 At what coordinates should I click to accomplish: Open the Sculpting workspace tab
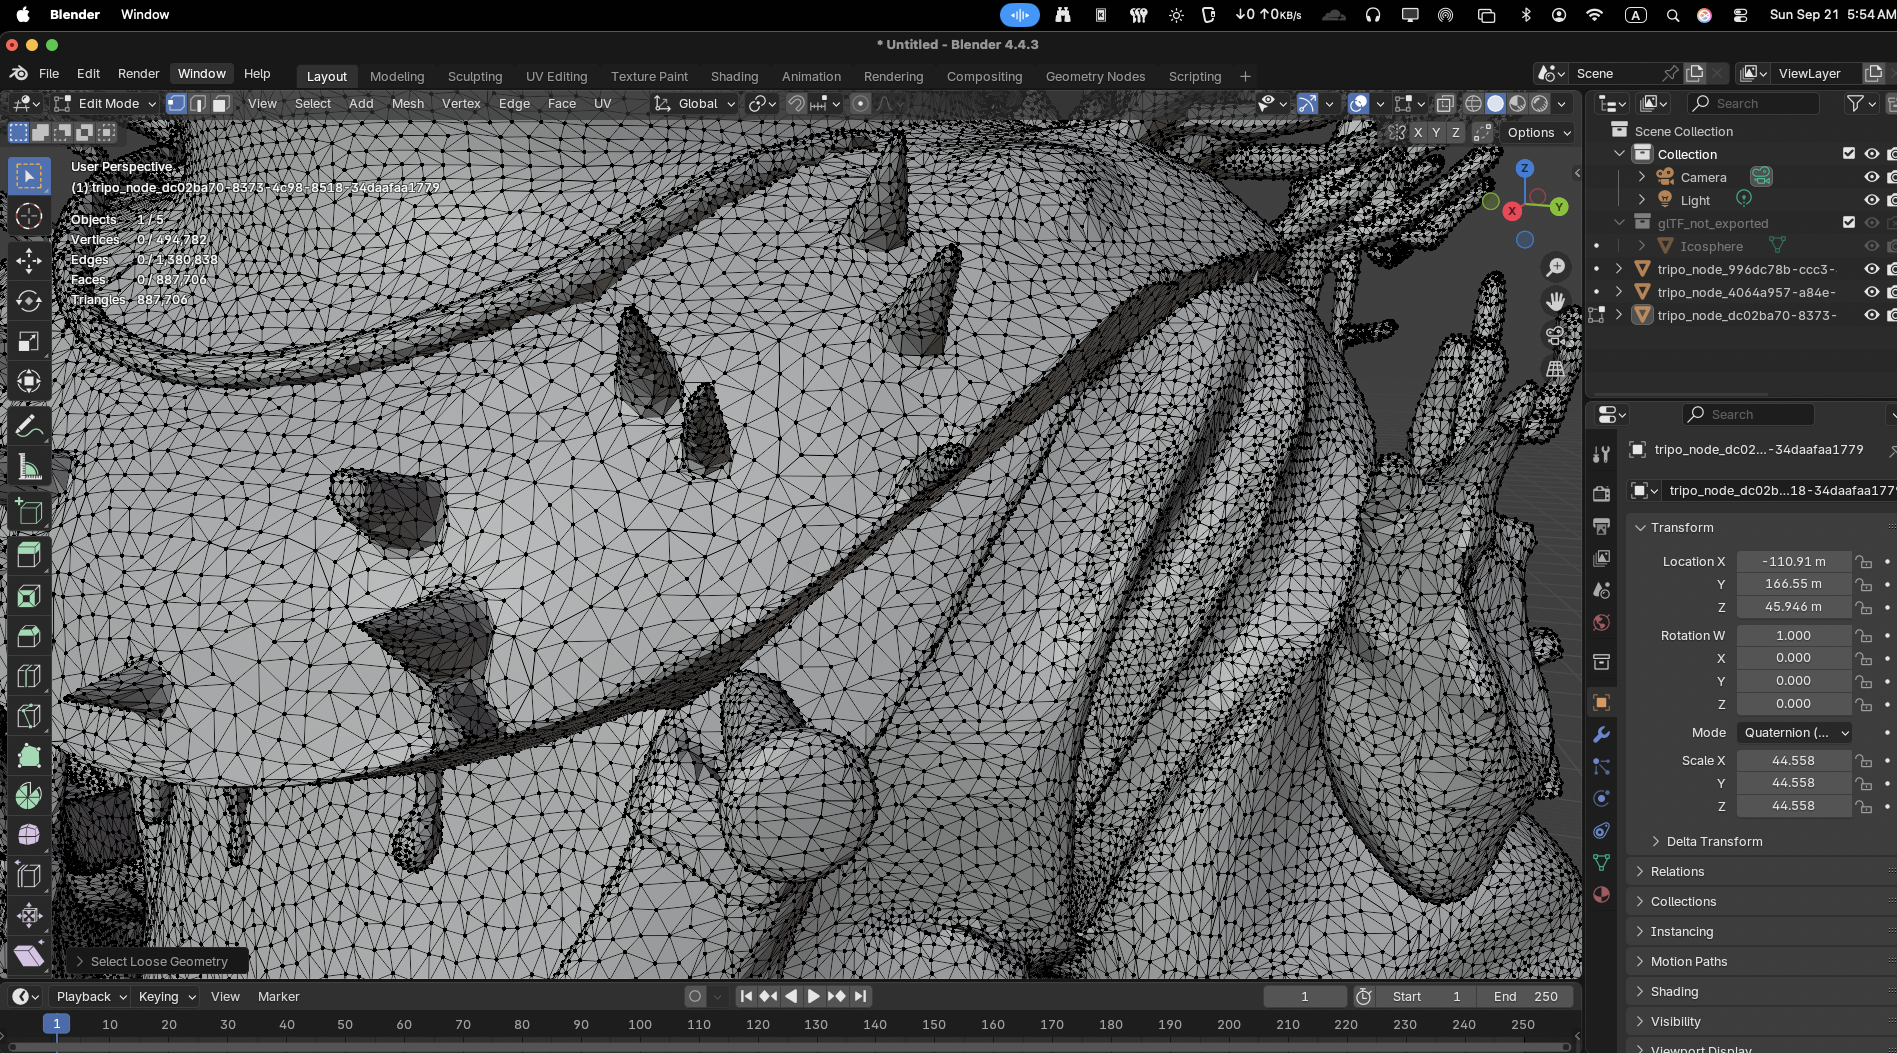(475, 77)
